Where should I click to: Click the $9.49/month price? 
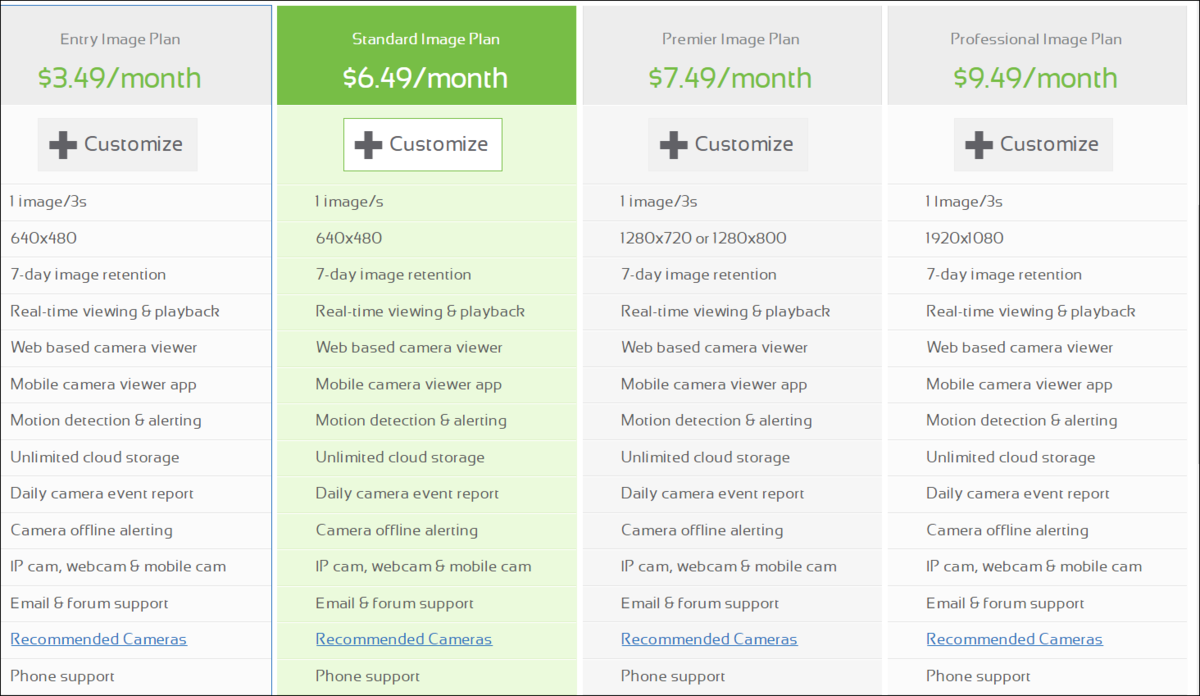pos(1036,78)
